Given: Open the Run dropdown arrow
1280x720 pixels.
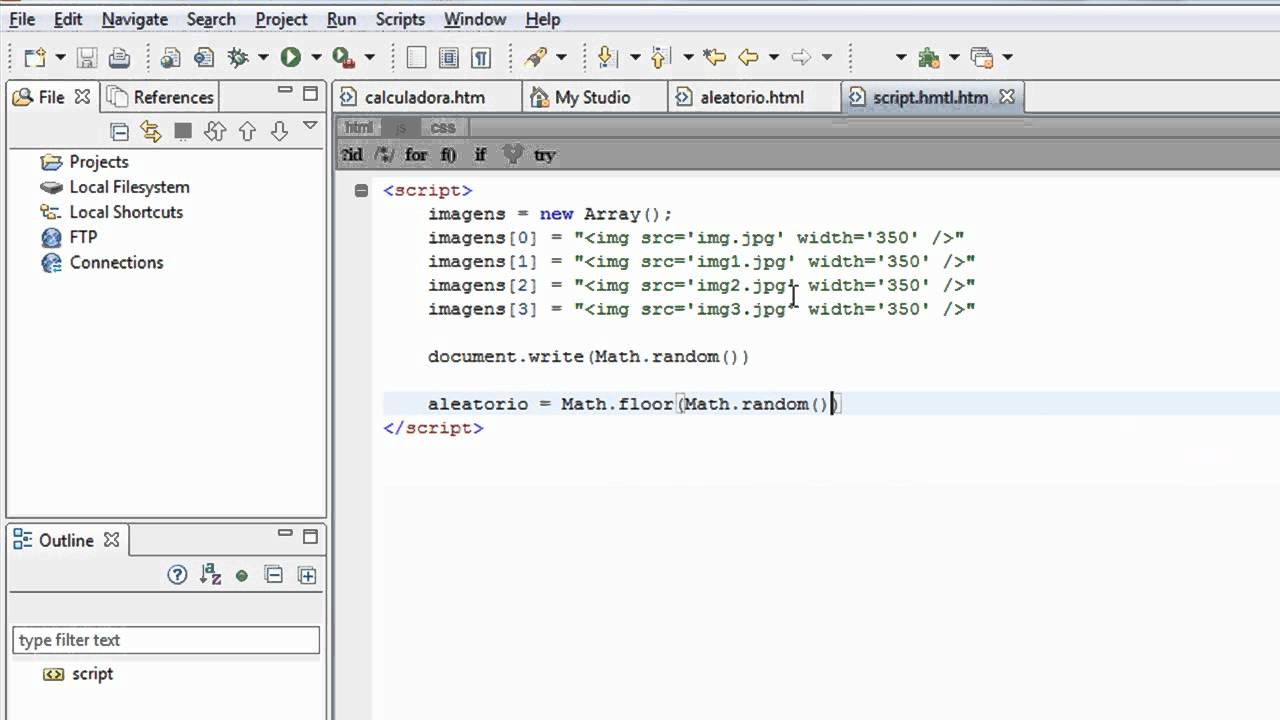Looking at the screenshot, I should click(316, 58).
